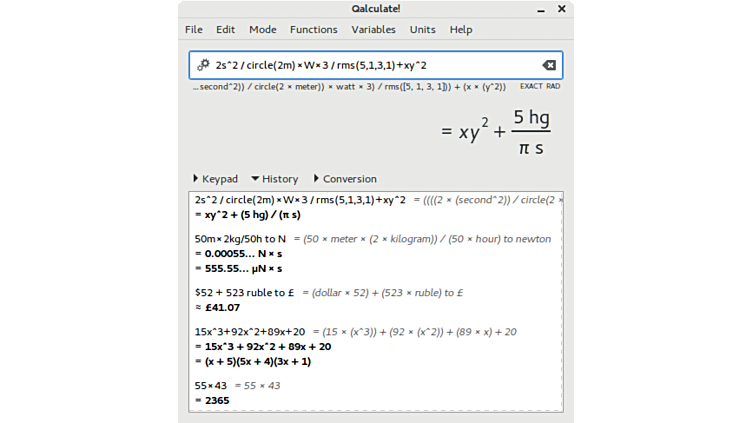Open the Edit menu

[x=226, y=30]
